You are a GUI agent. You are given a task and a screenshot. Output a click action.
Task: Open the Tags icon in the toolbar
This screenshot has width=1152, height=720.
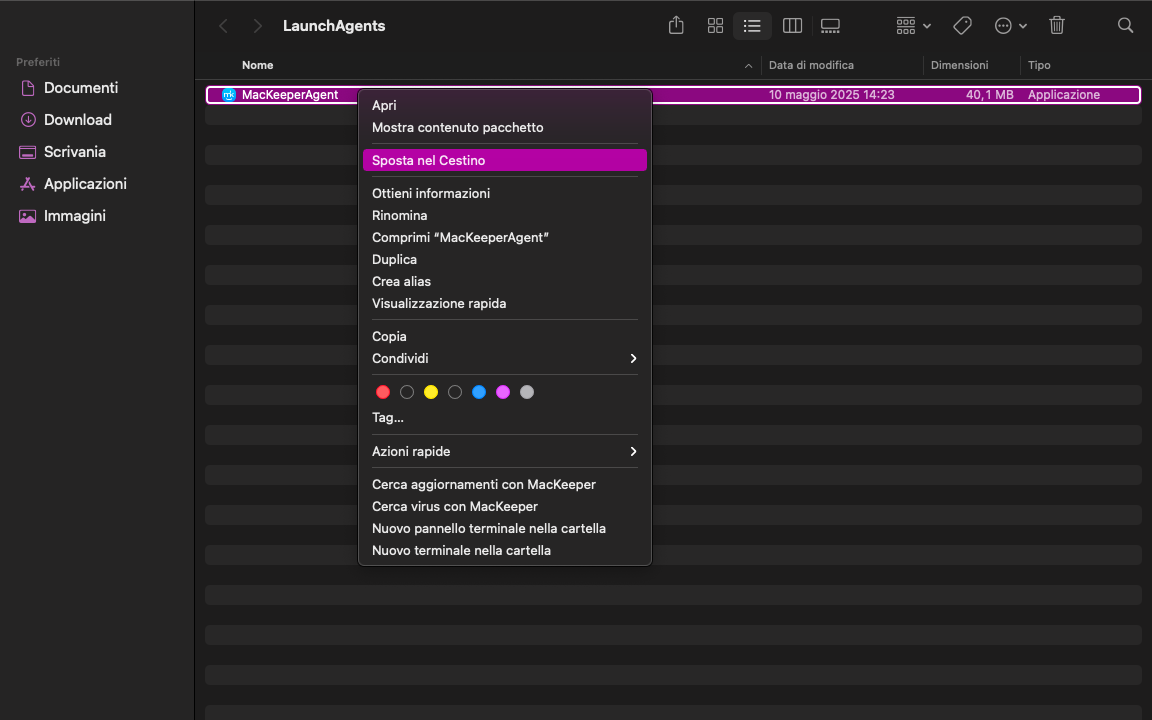pyautogui.click(x=962, y=25)
